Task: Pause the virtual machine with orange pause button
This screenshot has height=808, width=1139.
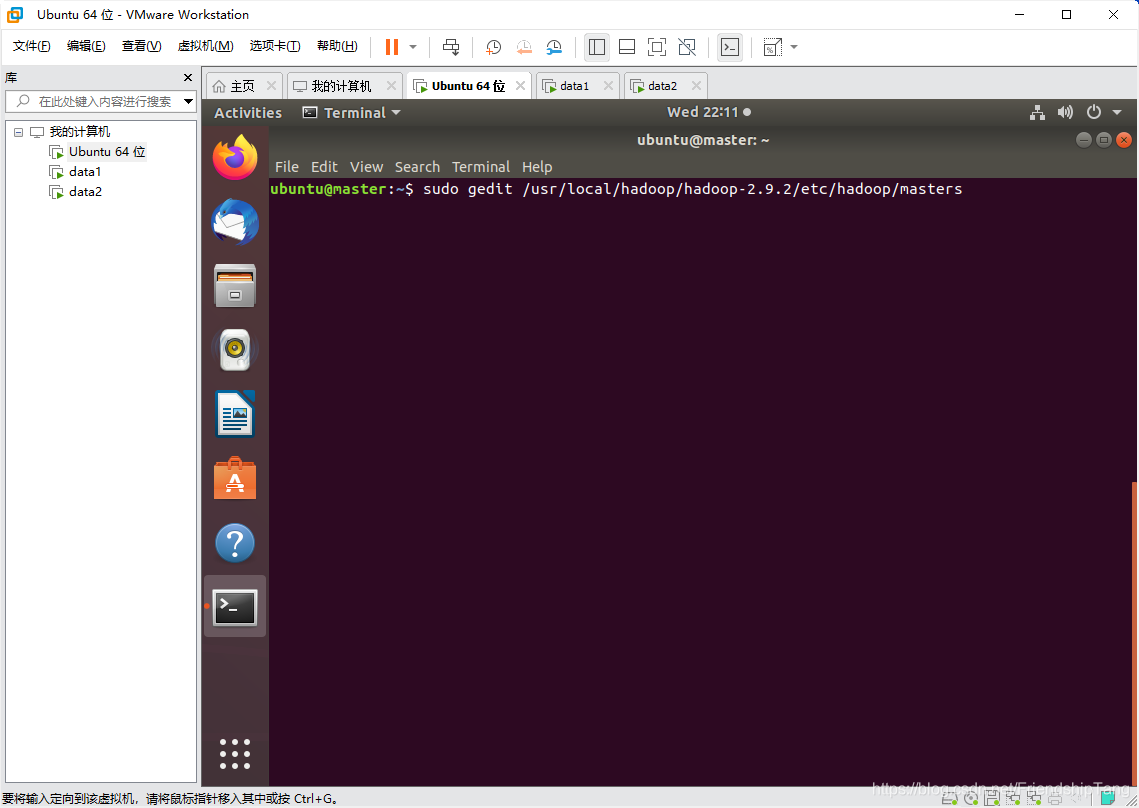Action: [392, 47]
